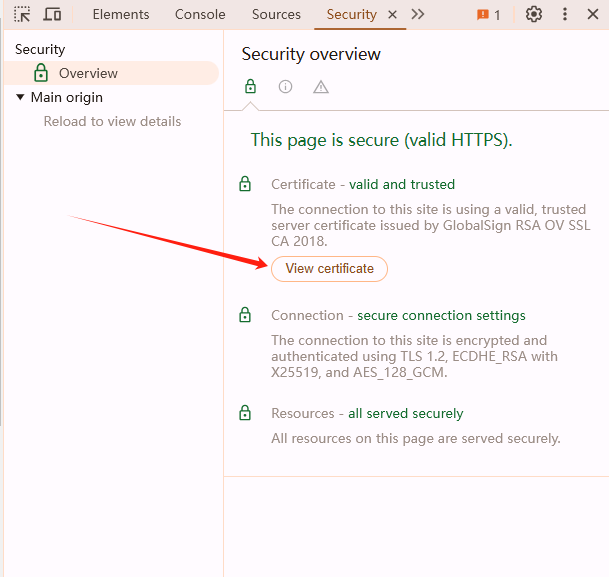This screenshot has width=609, height=577.
Task: Click the 'secure connection settings' text
Action: click(x=441, y=315)
